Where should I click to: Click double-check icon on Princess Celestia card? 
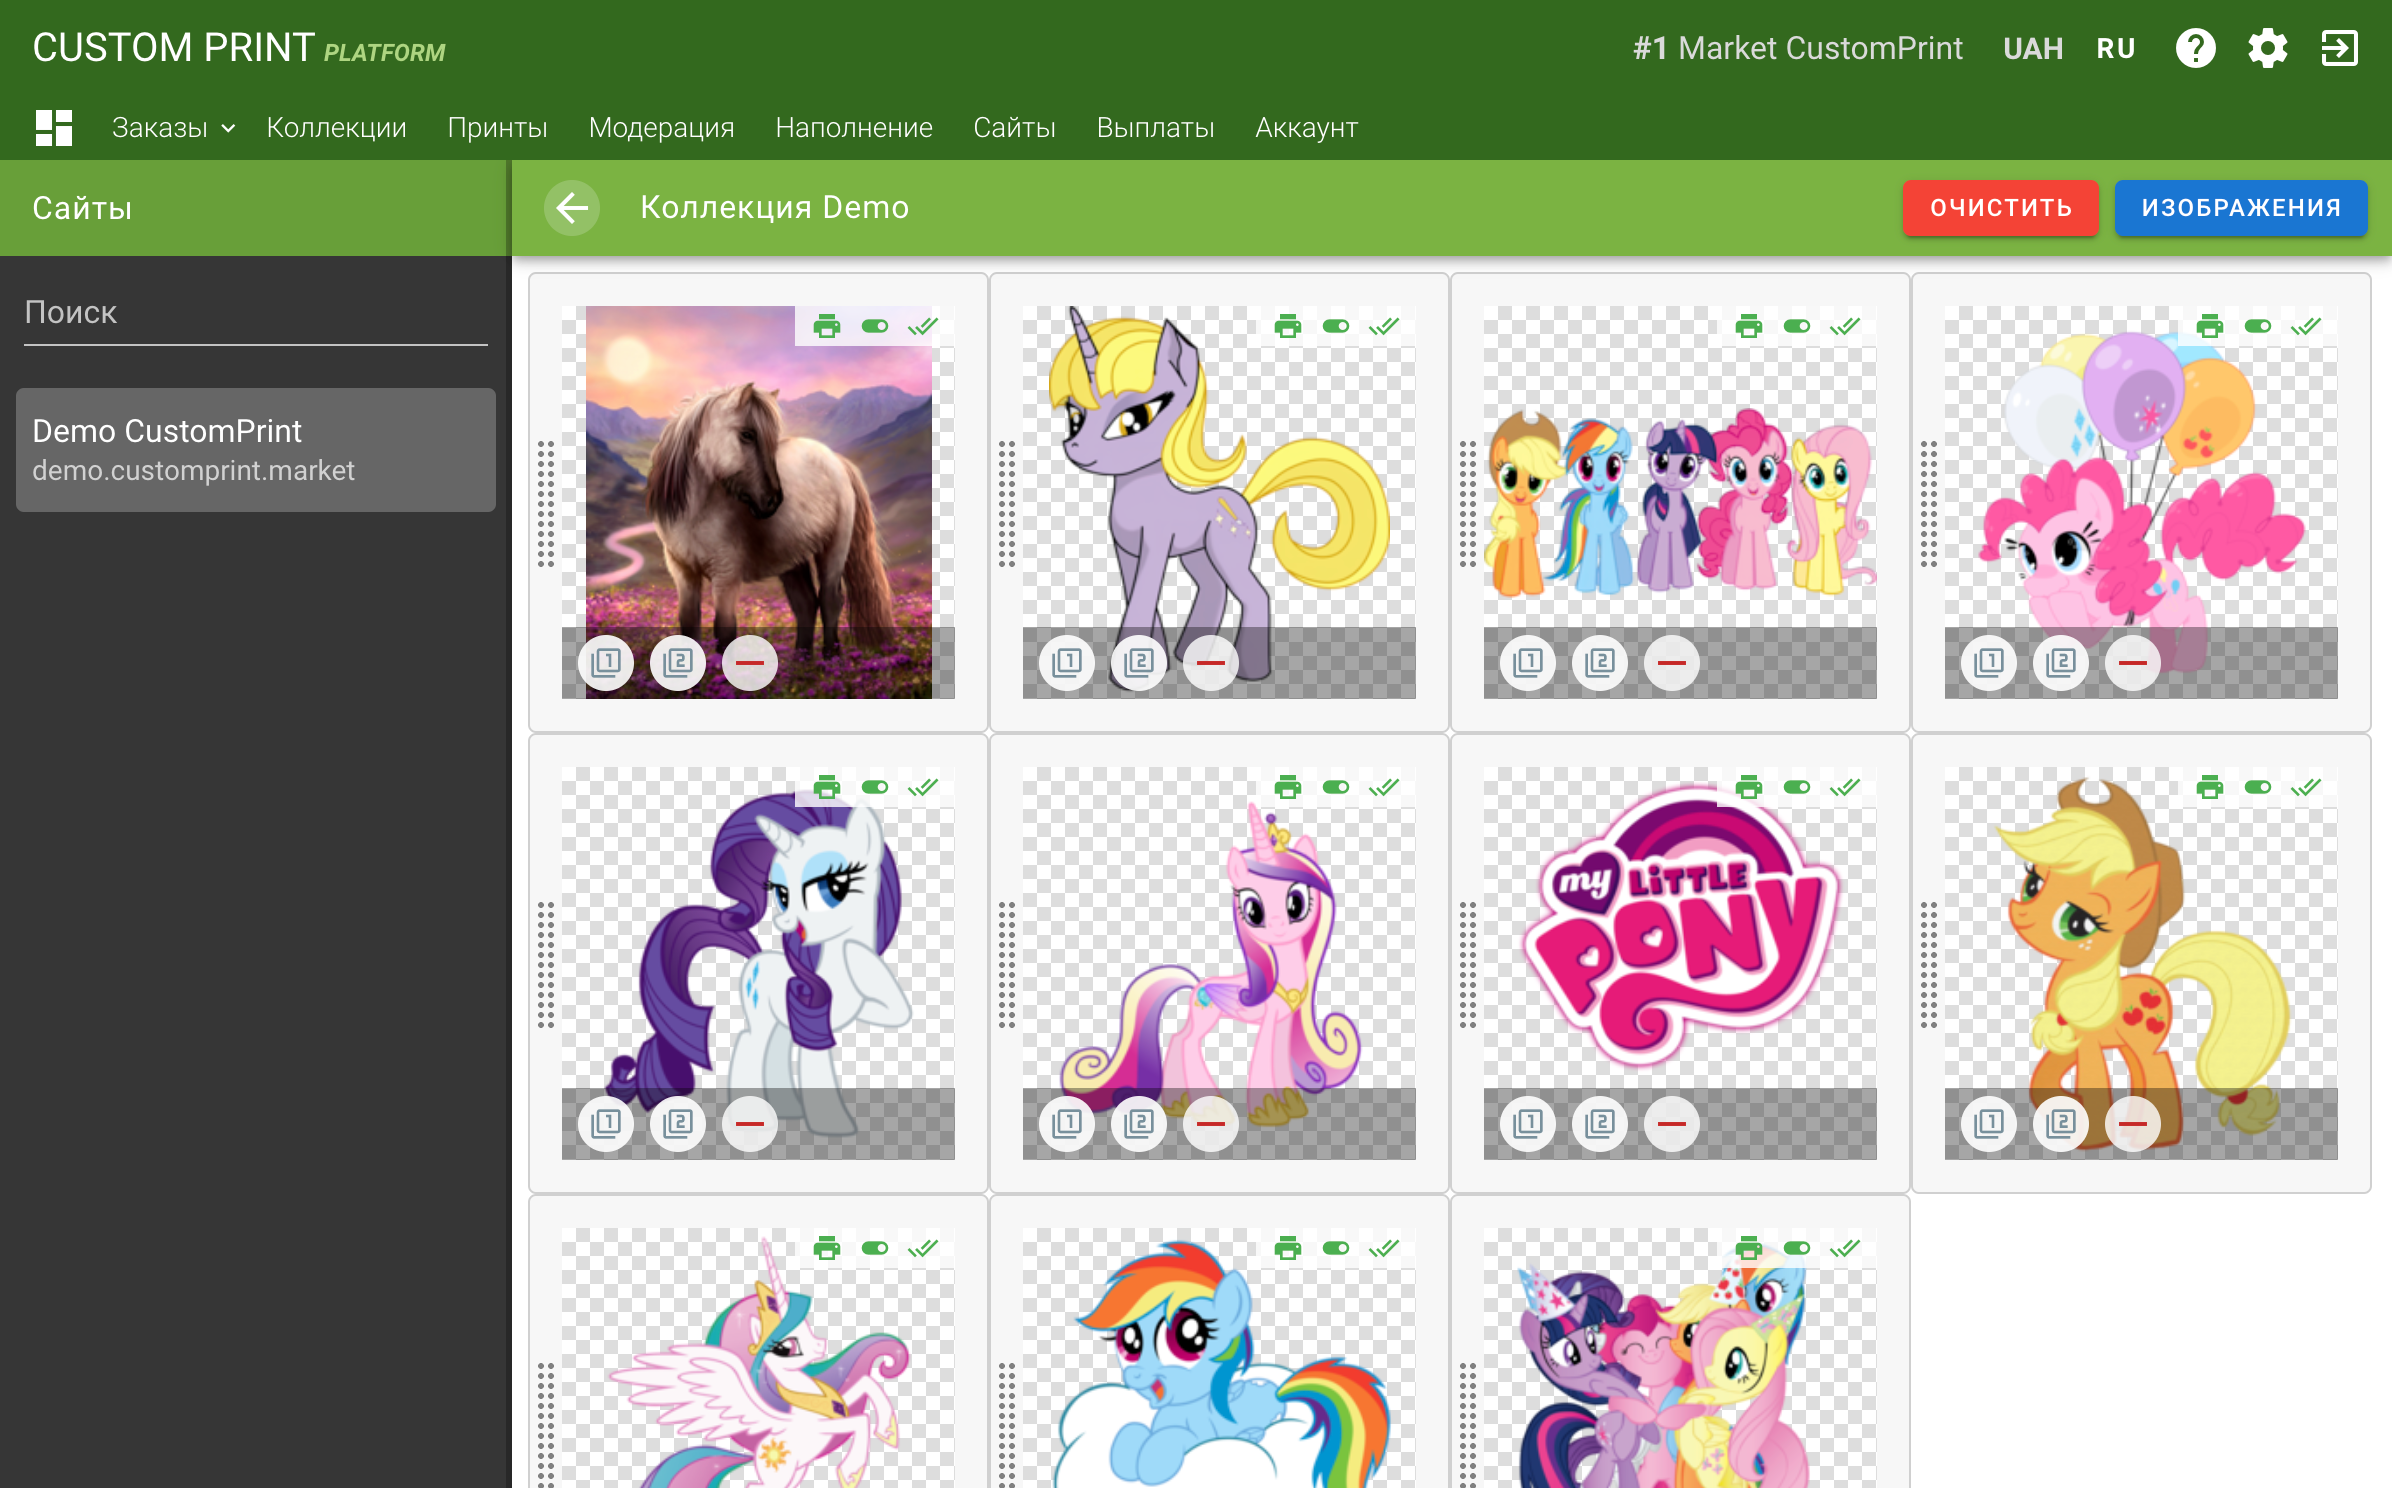(923, 1248)
